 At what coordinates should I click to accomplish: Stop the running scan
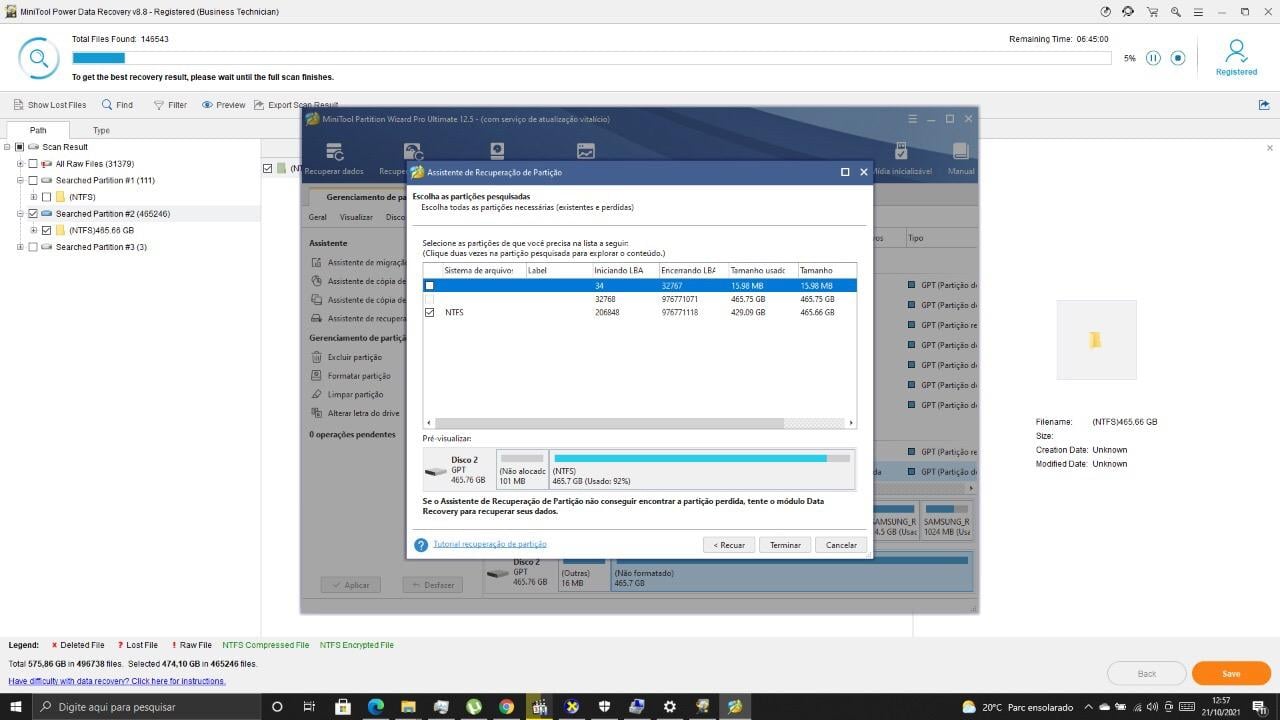[x=1178, y=58]
